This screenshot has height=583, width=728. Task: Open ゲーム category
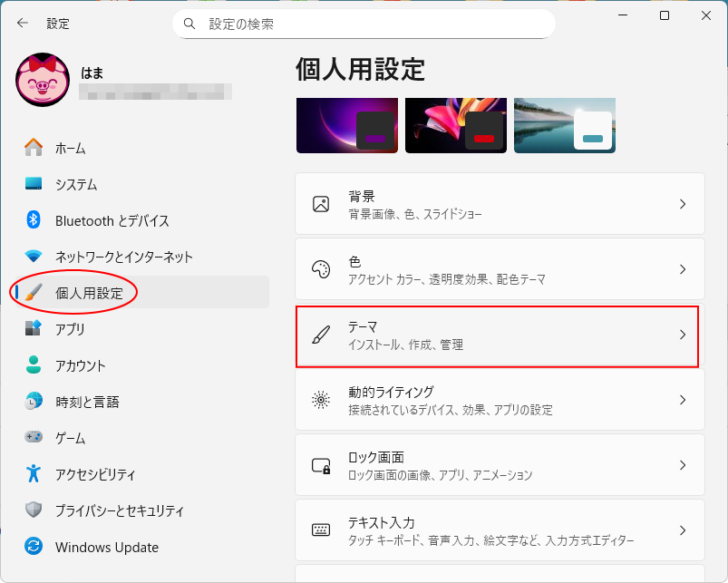pos(142,438)
